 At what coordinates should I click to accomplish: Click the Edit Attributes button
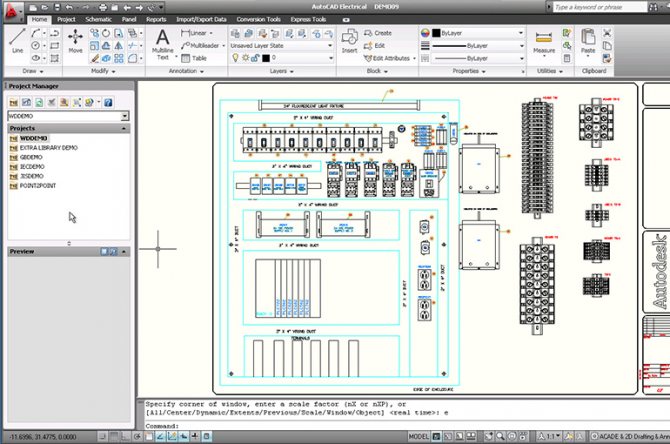tap(389, 58)
